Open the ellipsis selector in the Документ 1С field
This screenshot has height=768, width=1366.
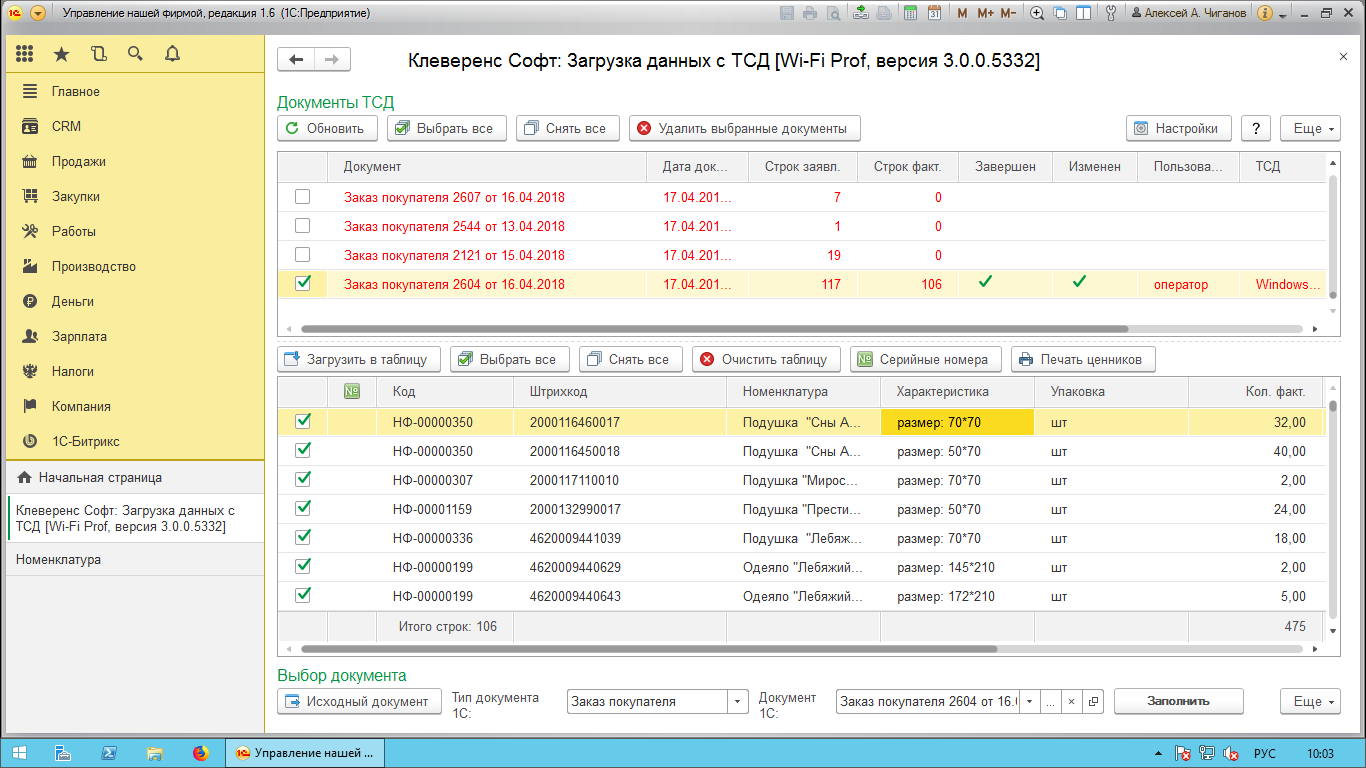click(x=1050, y=701)
